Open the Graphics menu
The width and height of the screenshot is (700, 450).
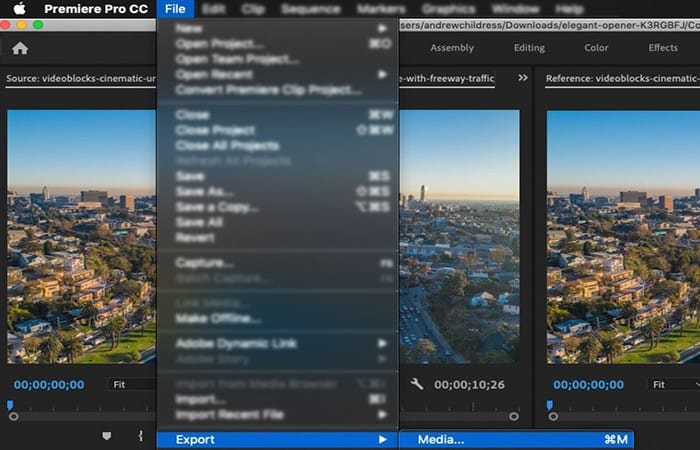click(x=448, y=9)
